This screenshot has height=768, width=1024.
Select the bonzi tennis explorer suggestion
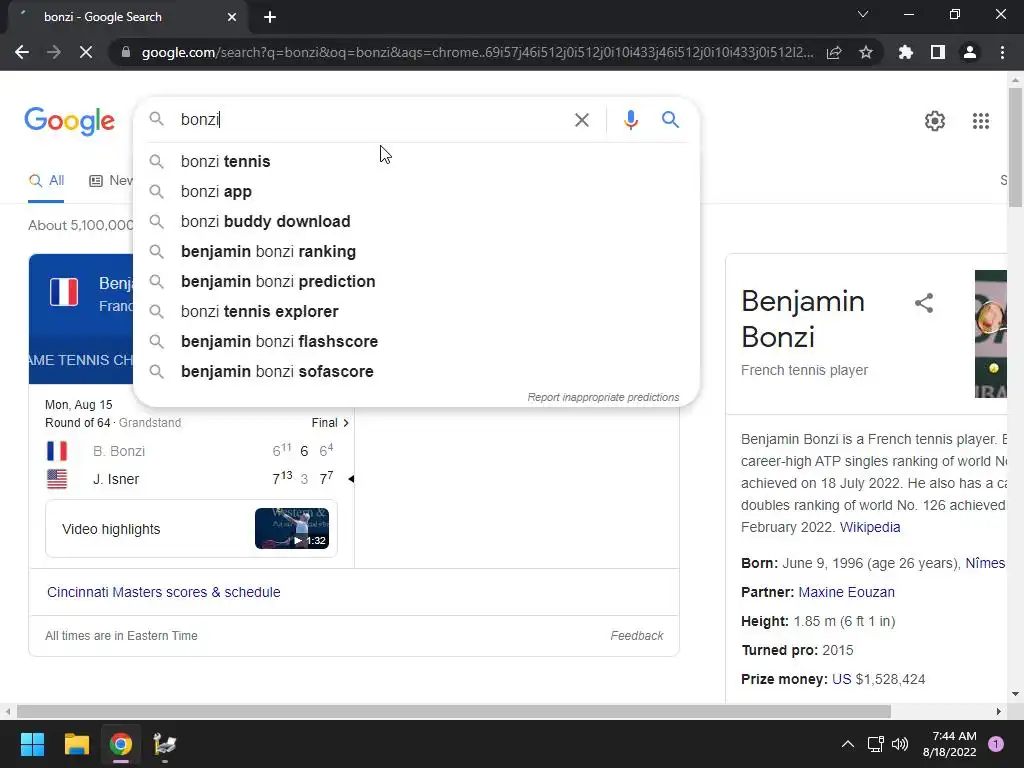tap(416, 312)
